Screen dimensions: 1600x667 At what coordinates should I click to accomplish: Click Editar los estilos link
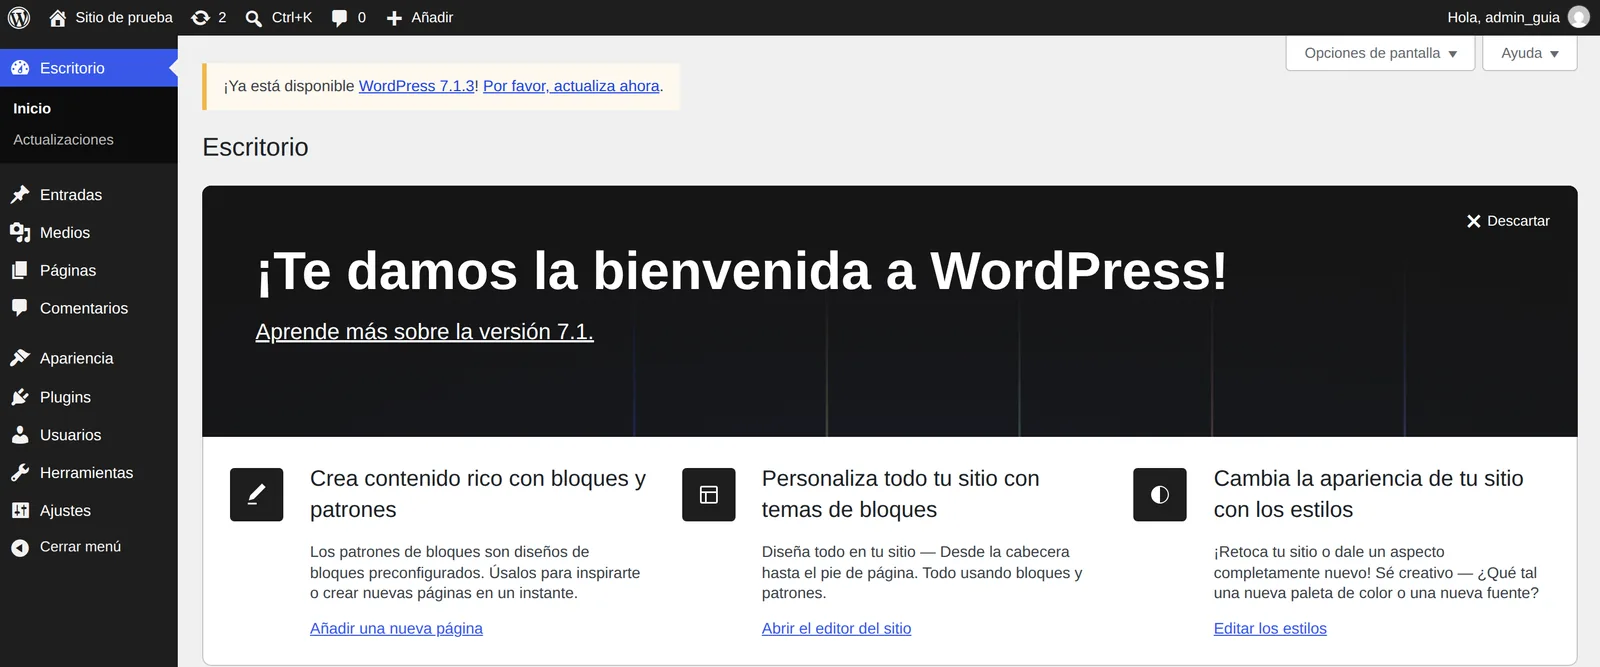tap(1270, 628)
